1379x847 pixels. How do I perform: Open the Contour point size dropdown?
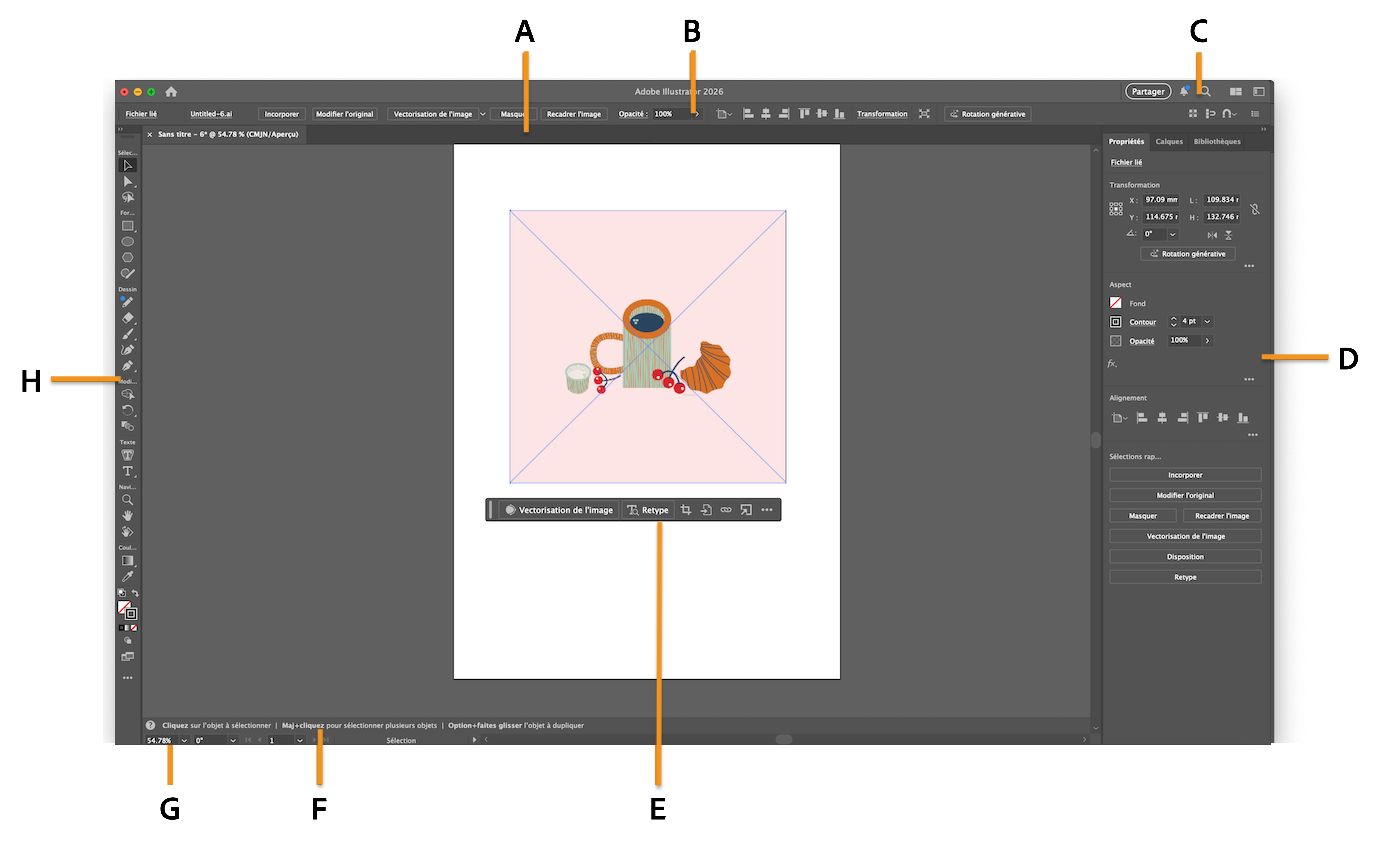(1207, 321)
